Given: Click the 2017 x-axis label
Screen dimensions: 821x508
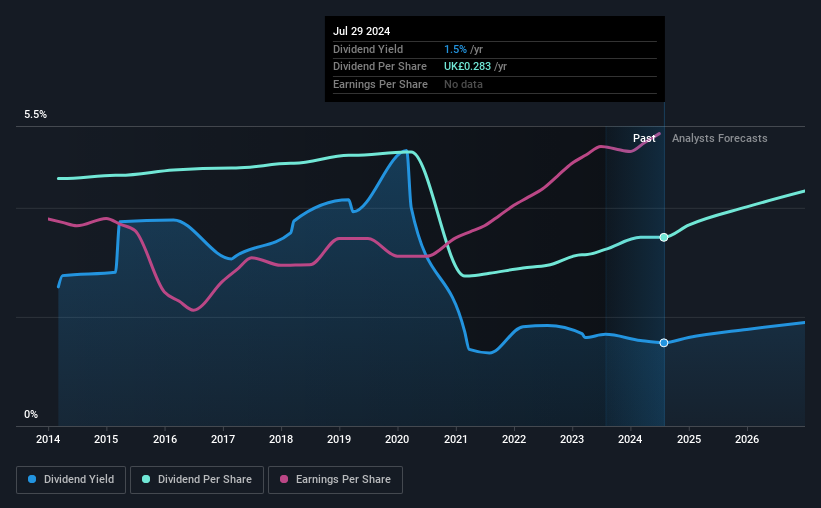Looking at the screenshot, I should [223, 439].
